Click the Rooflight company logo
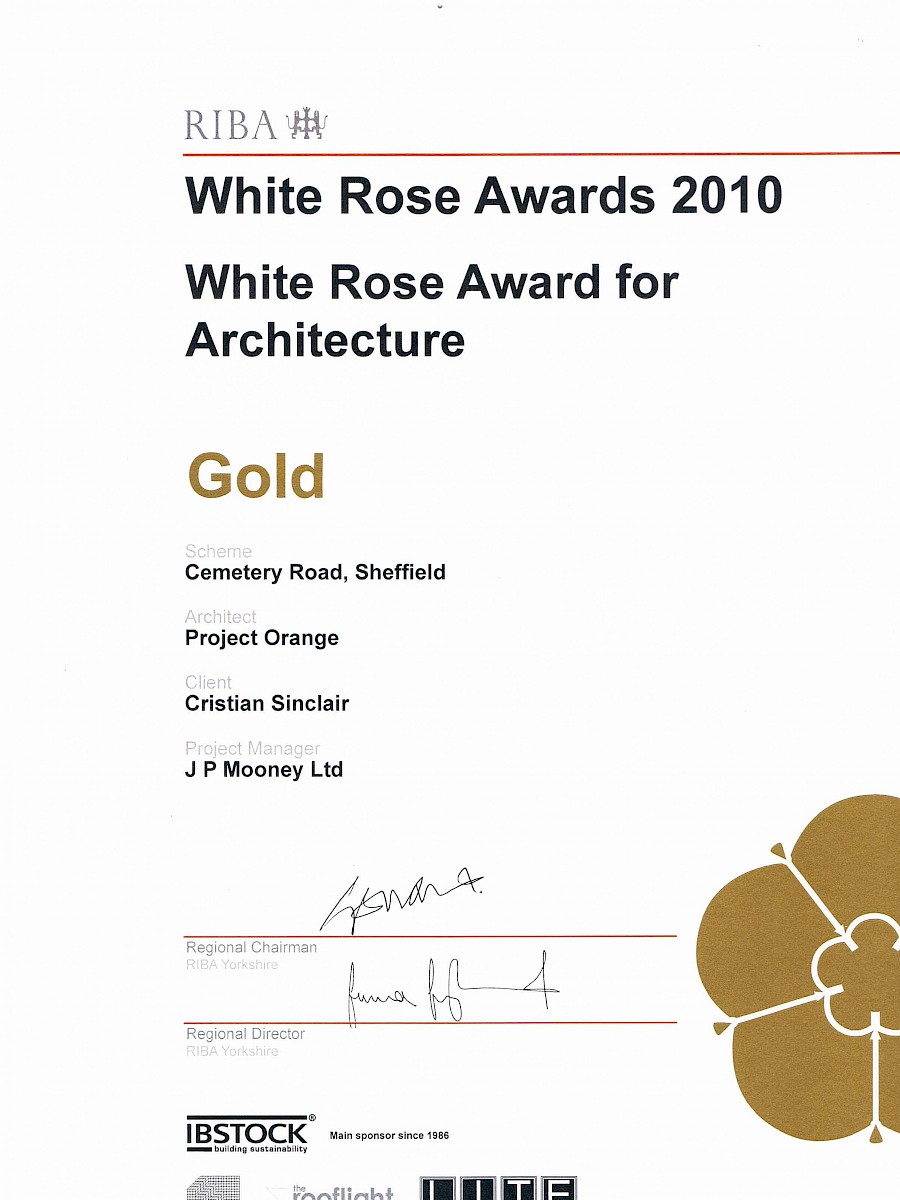This screenshot has width=900, height=1200. tap(335, 1191)
